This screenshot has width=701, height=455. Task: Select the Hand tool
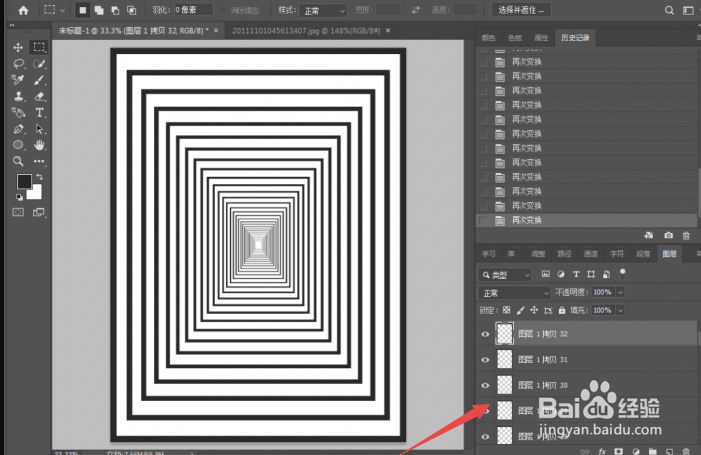(x=39, y=145)
